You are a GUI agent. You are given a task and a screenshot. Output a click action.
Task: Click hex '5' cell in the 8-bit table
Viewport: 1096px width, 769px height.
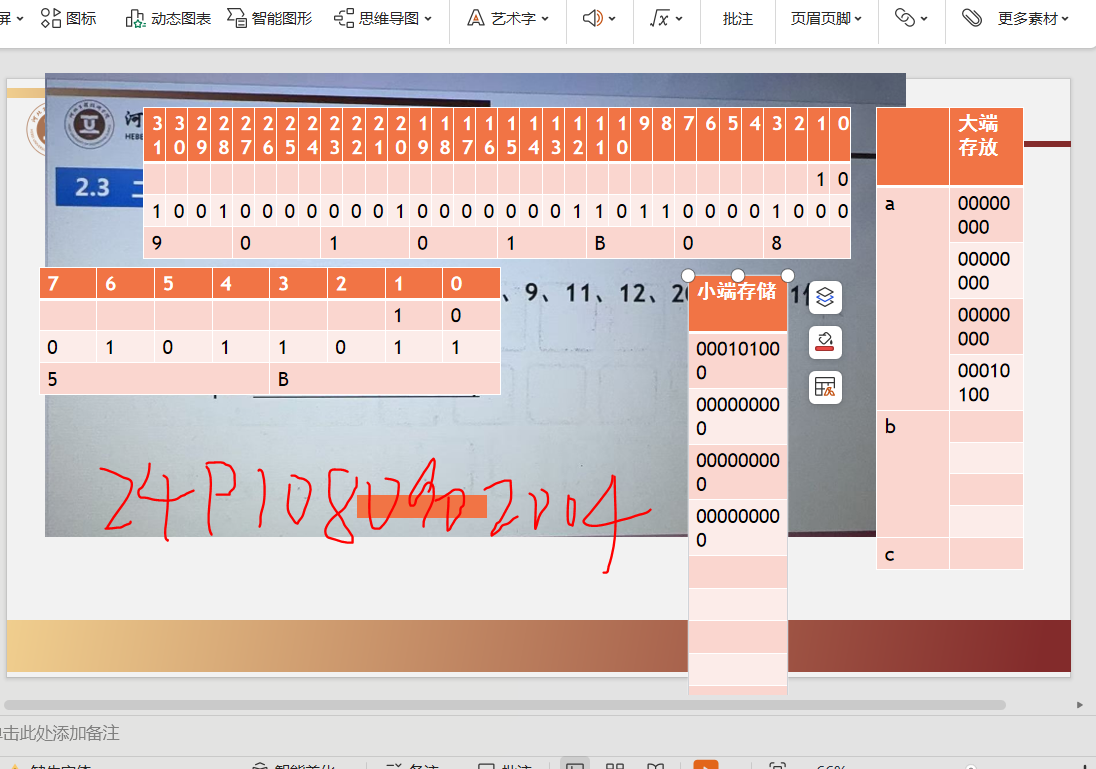[154, 379]
